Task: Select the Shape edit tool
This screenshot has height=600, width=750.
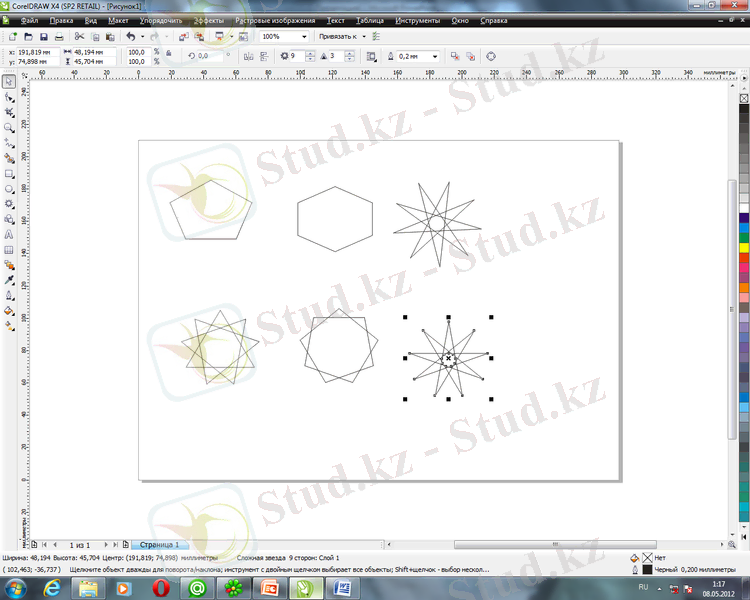Action: point(9,97)
